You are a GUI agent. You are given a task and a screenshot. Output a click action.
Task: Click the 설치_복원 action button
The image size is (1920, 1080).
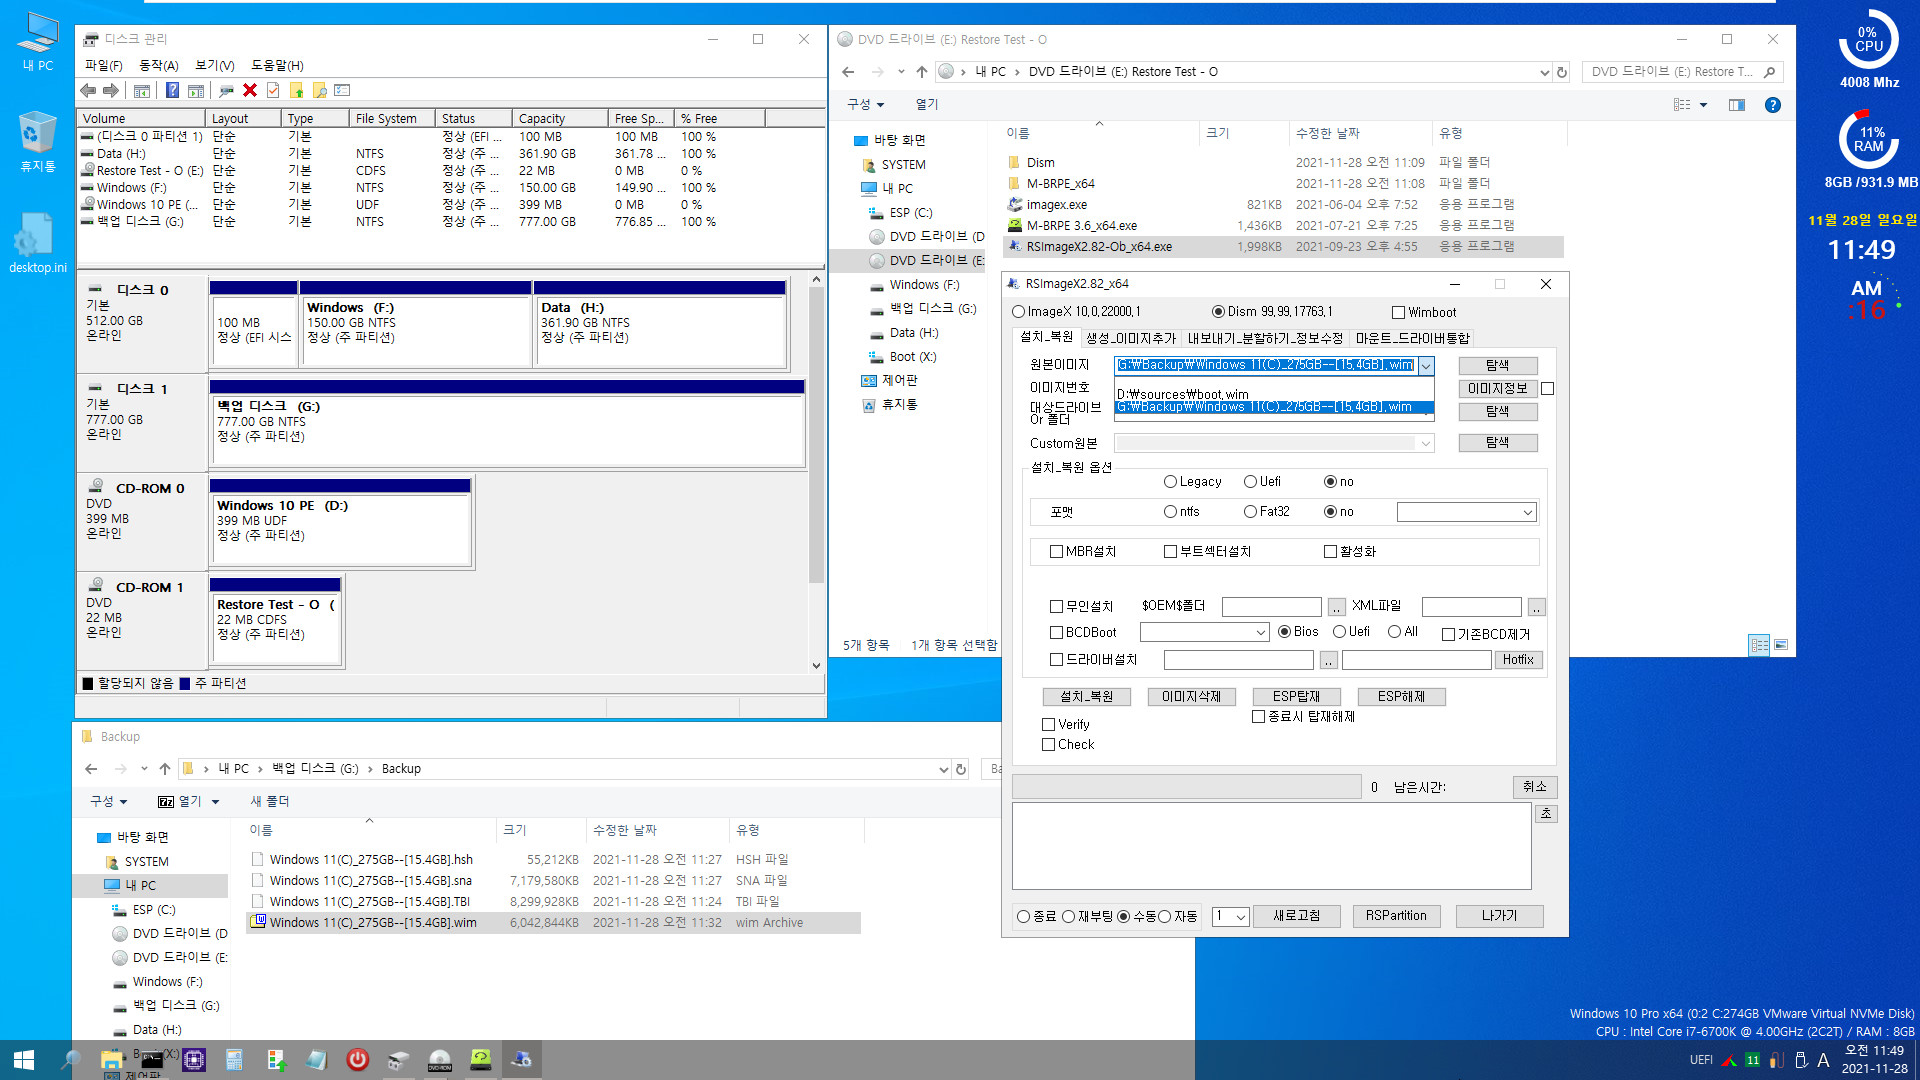tap(1086, 697)
